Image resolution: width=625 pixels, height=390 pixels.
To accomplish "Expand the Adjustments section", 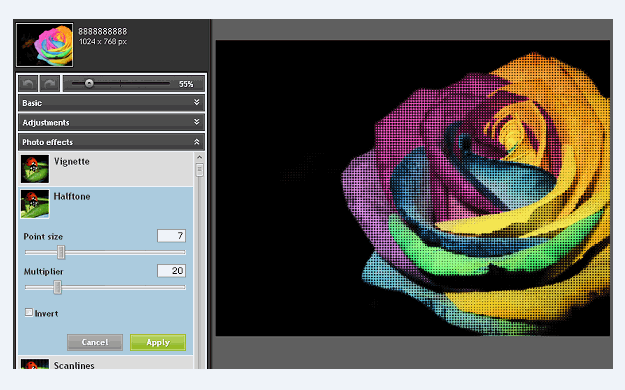I will point(112,122).
